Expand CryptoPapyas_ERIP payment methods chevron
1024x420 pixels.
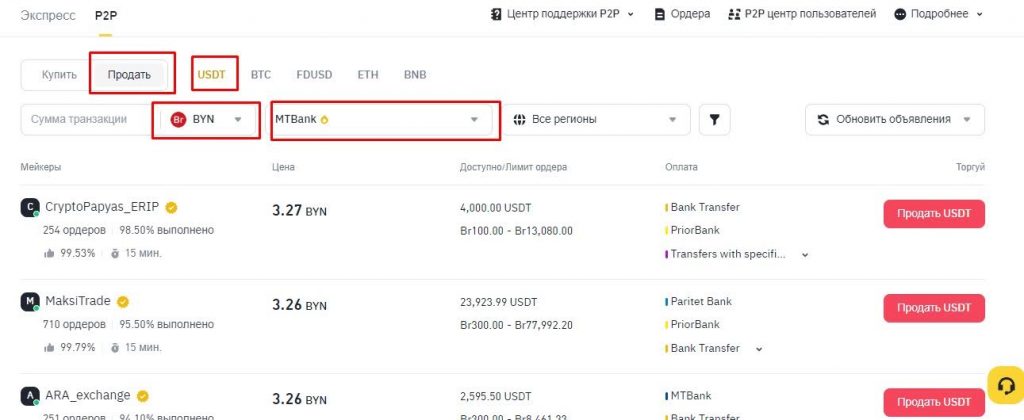(x=805, y=255)
